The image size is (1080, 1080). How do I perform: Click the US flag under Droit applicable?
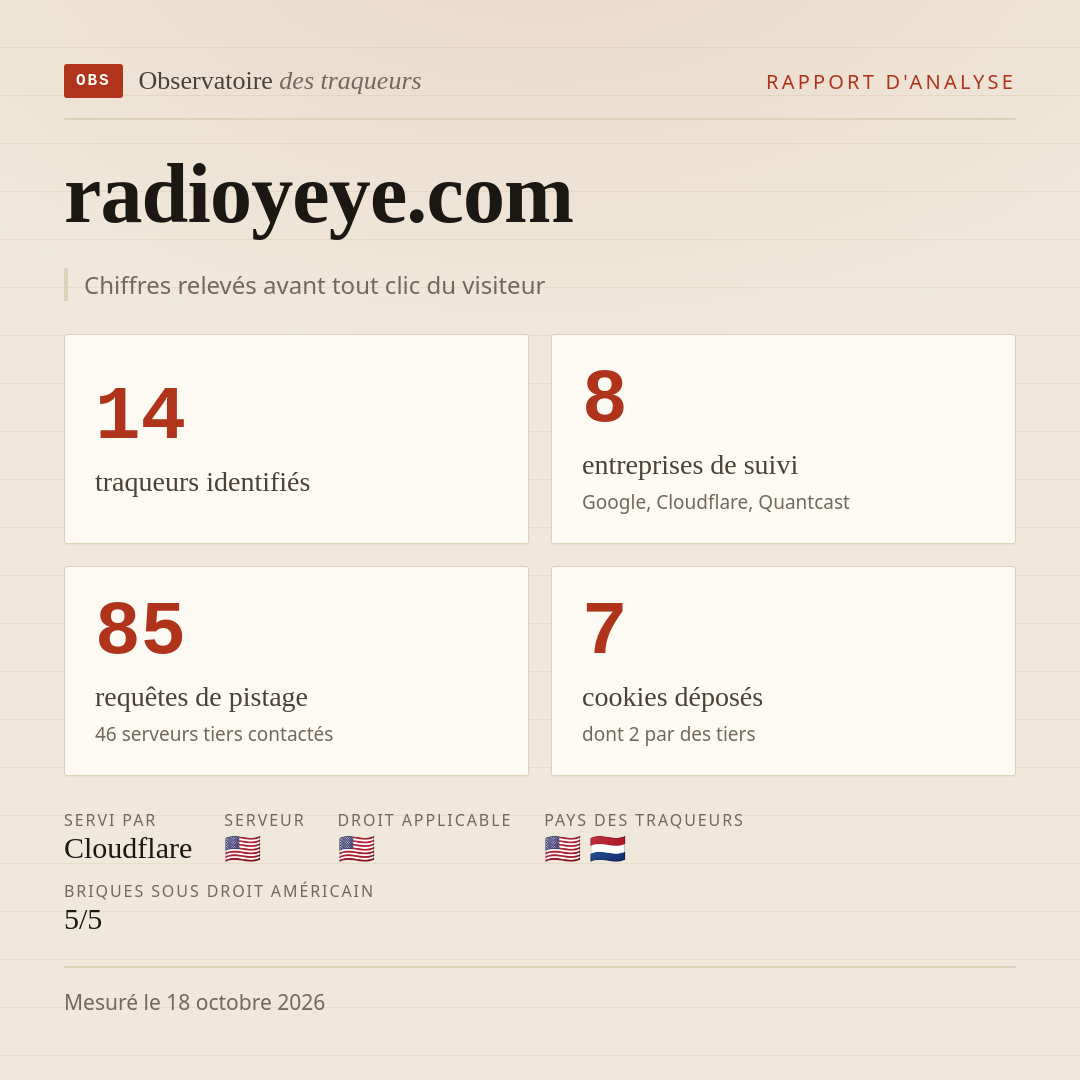(356, 849)
